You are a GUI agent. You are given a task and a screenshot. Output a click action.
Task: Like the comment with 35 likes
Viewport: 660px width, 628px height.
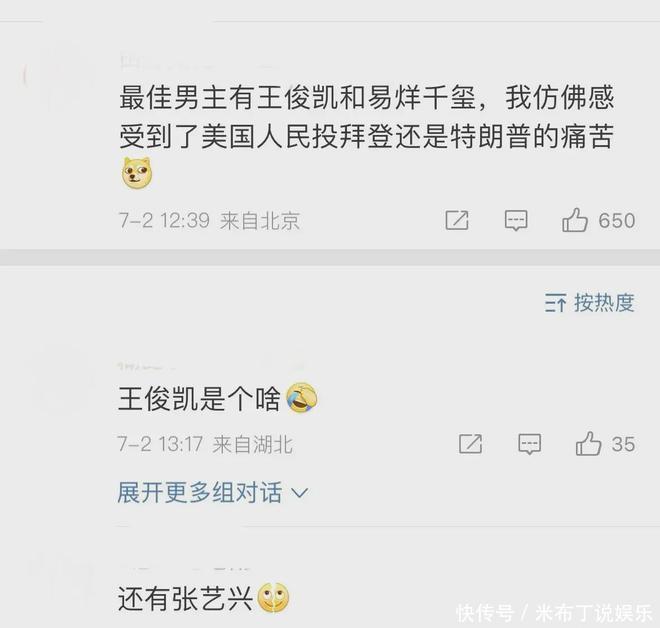click(x=588, y=444)
